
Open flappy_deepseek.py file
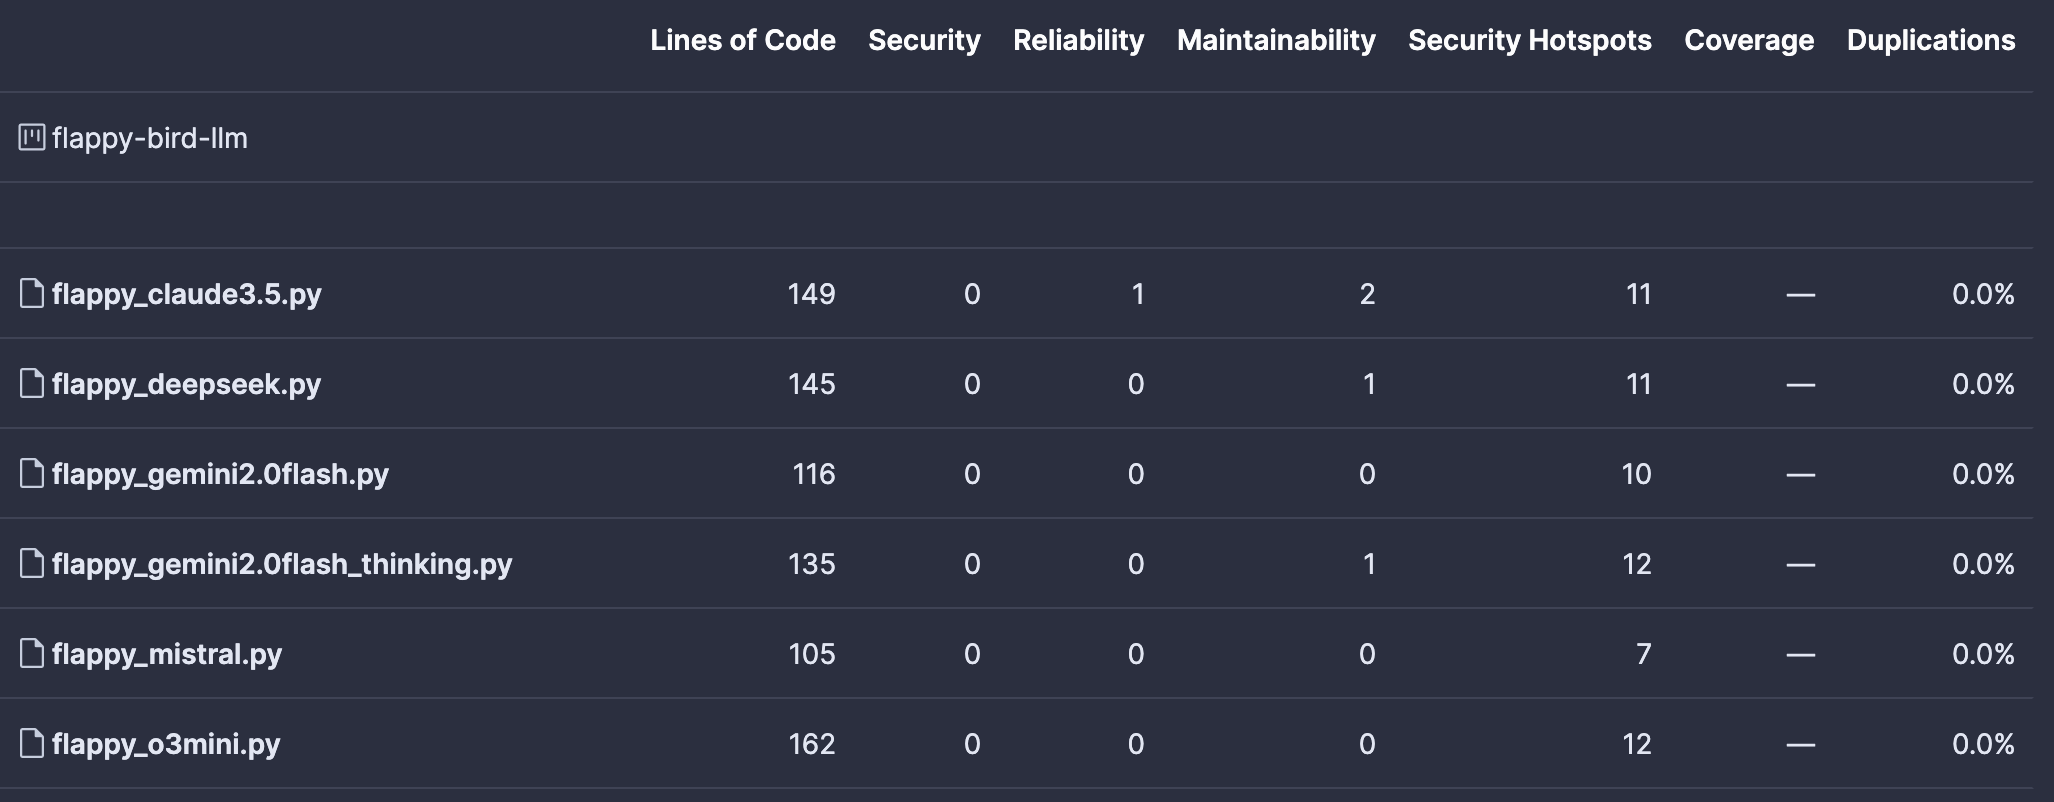pyautogui.click(x=187, y=385)
